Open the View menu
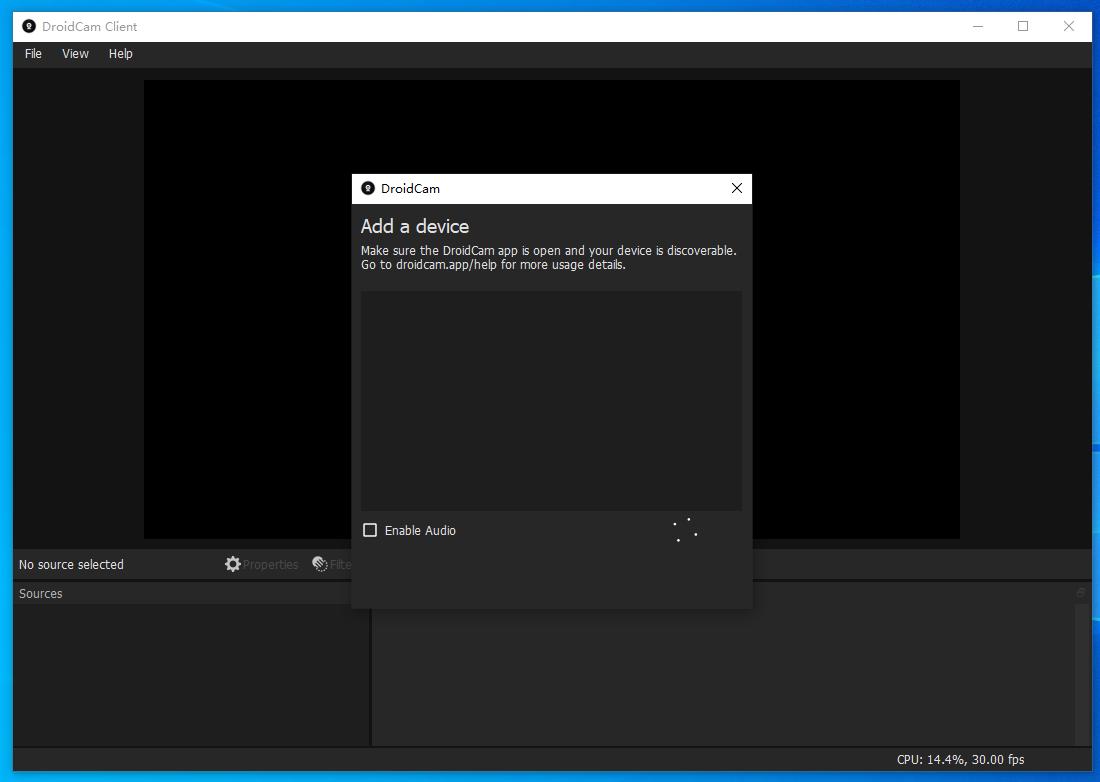The image size is (1100, 782). (75, 54)
